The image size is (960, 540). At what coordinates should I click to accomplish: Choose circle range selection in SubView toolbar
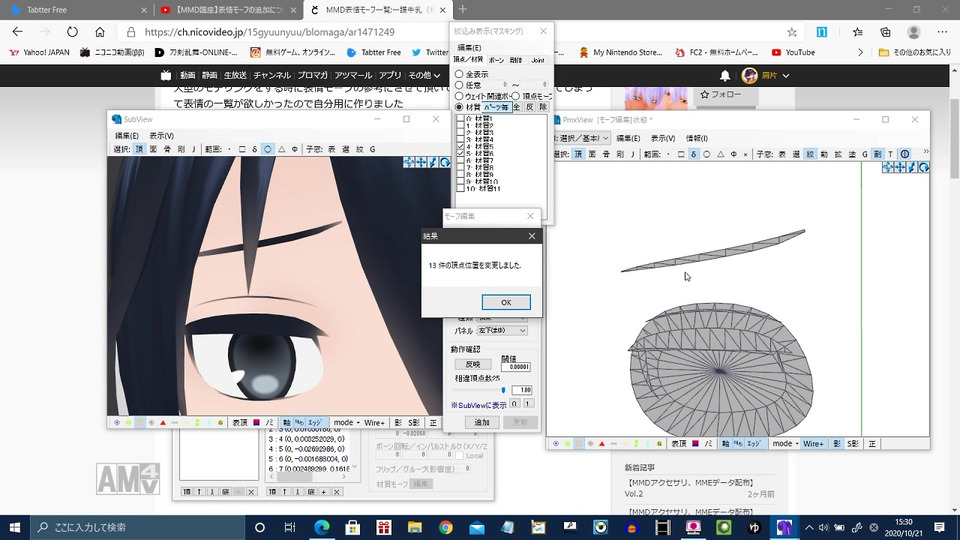(x=268, y=149)
